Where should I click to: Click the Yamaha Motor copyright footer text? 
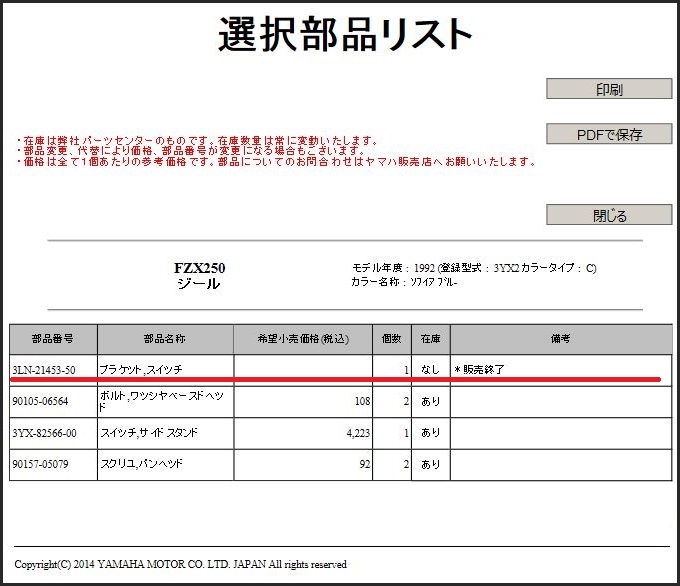pos(180,565)
